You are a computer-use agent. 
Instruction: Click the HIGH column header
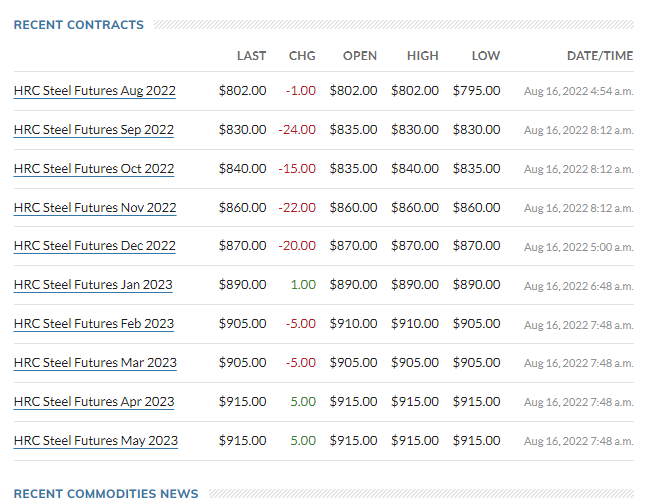pyautogui.click(x=423, y=56)
